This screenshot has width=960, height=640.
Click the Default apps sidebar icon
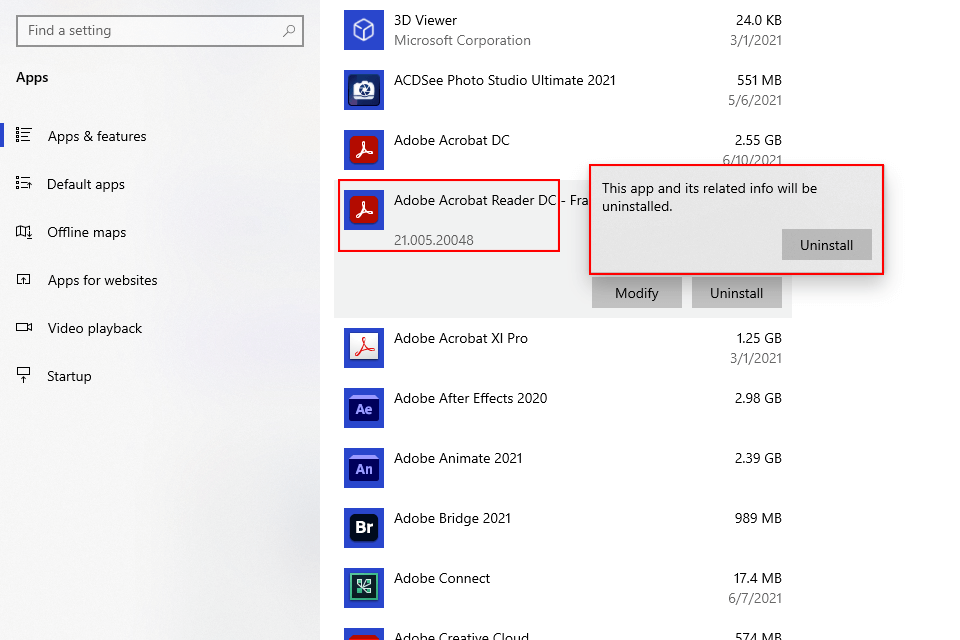tap(23, 183)
